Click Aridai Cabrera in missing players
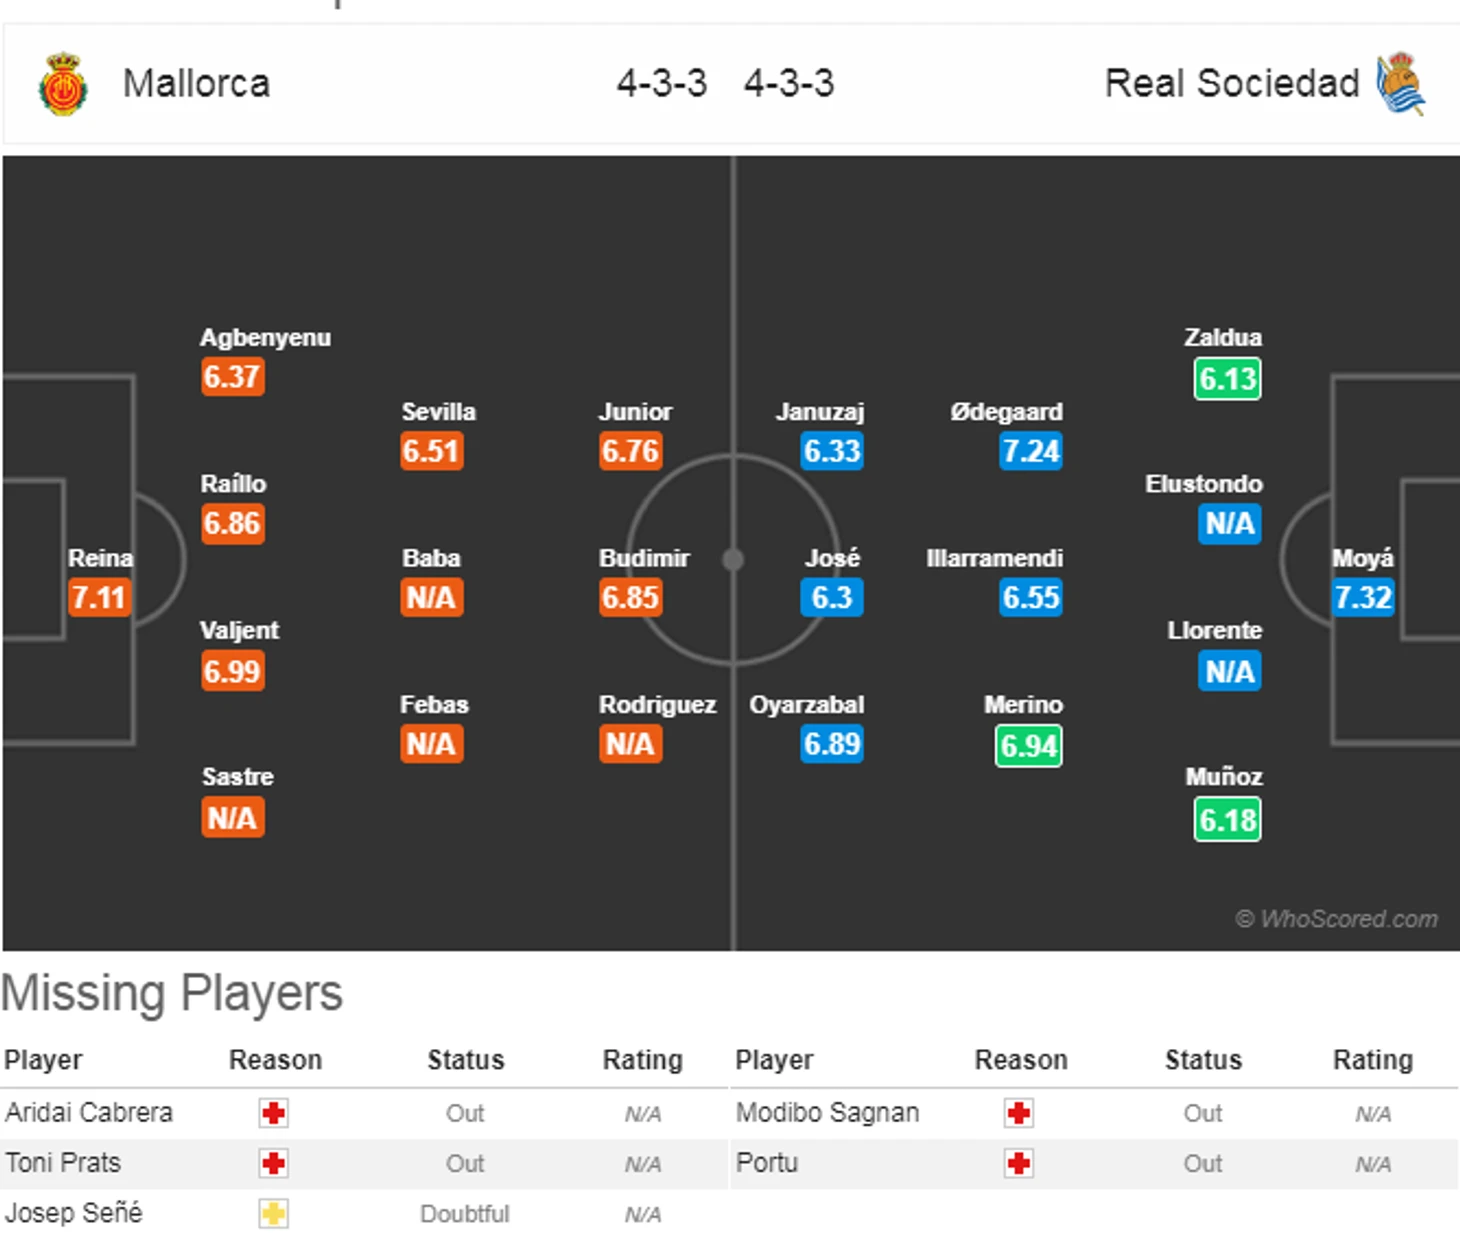Image resolution: width=1460 pixels, height=1233 pixels. [89, 1113]
